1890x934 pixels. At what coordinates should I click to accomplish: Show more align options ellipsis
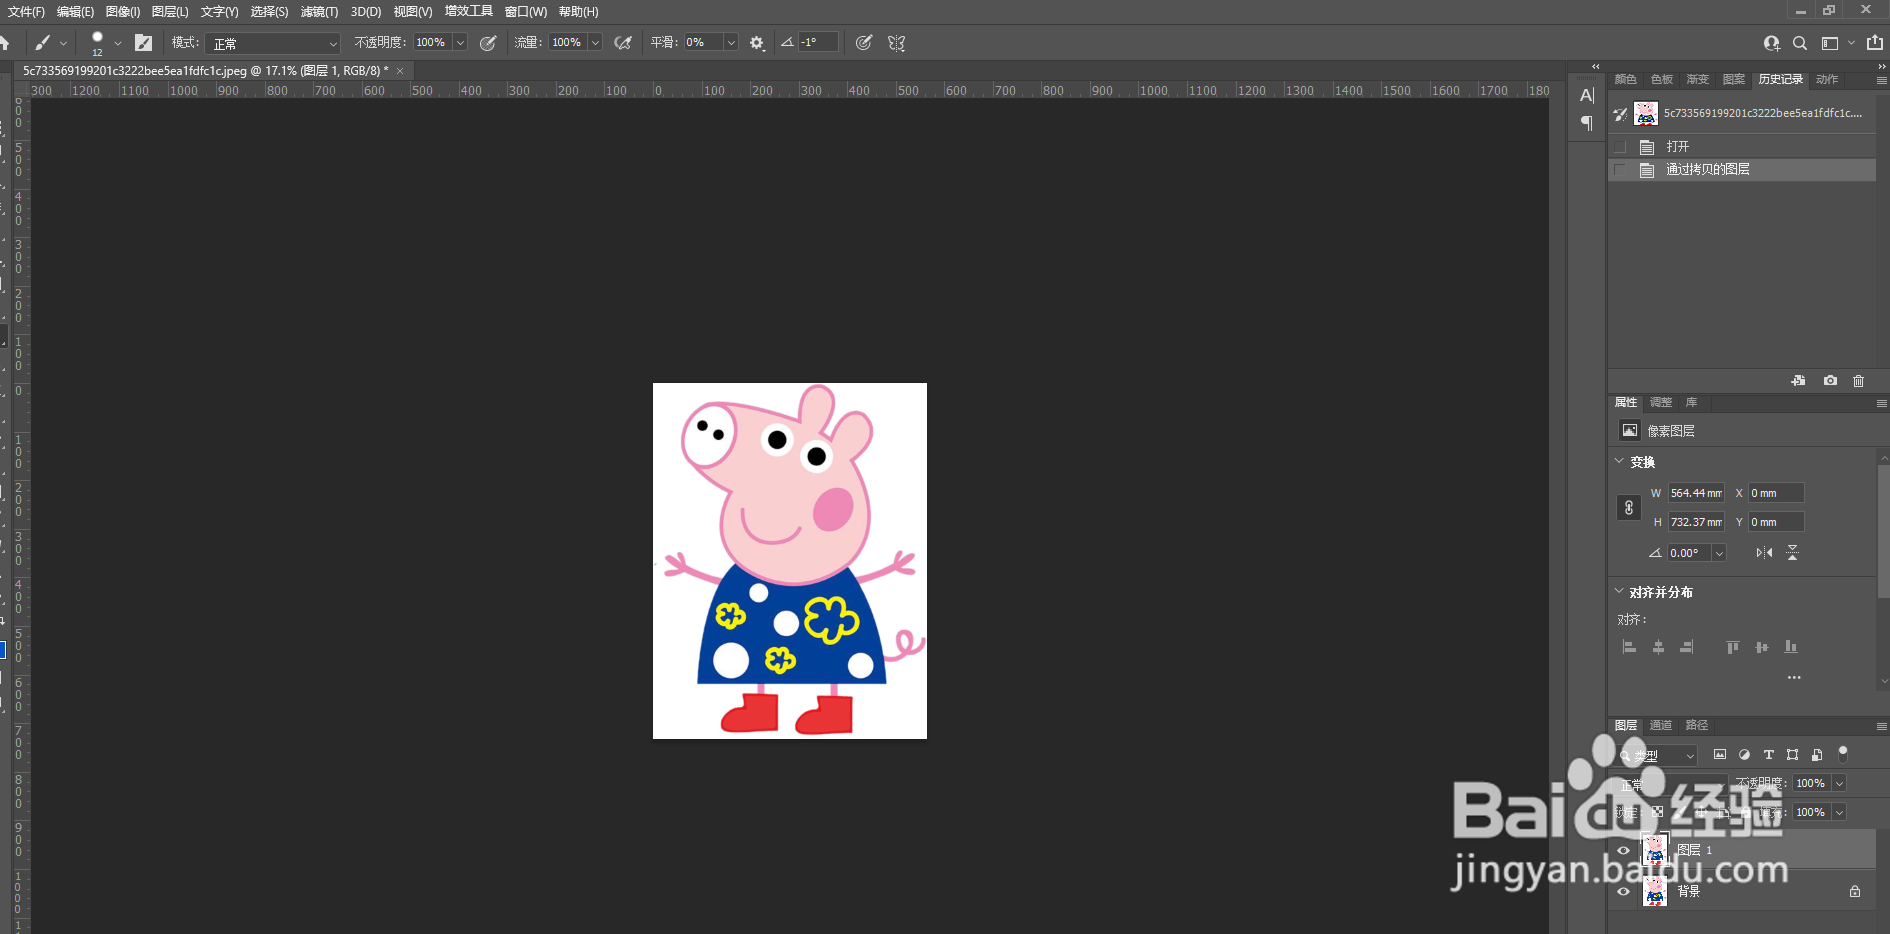pos(1794,678)
